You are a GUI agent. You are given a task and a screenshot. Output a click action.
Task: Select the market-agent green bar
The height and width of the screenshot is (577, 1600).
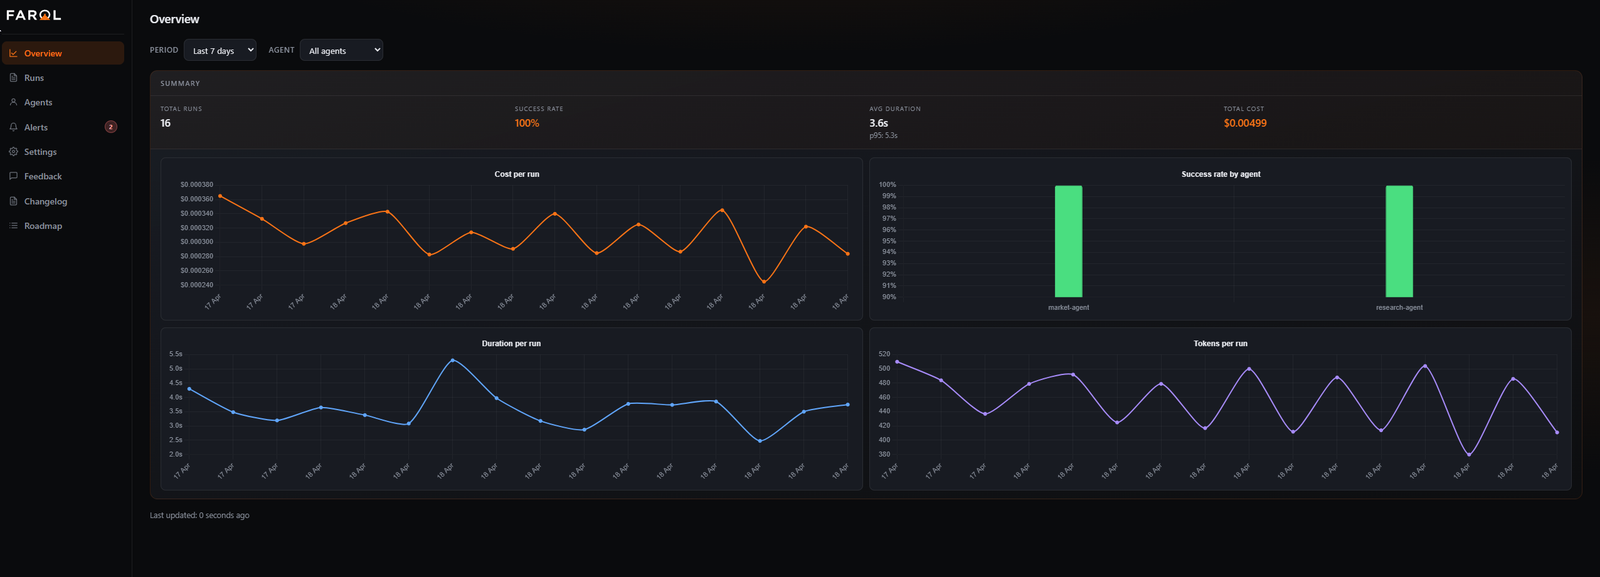click(x=1068, y=241)
